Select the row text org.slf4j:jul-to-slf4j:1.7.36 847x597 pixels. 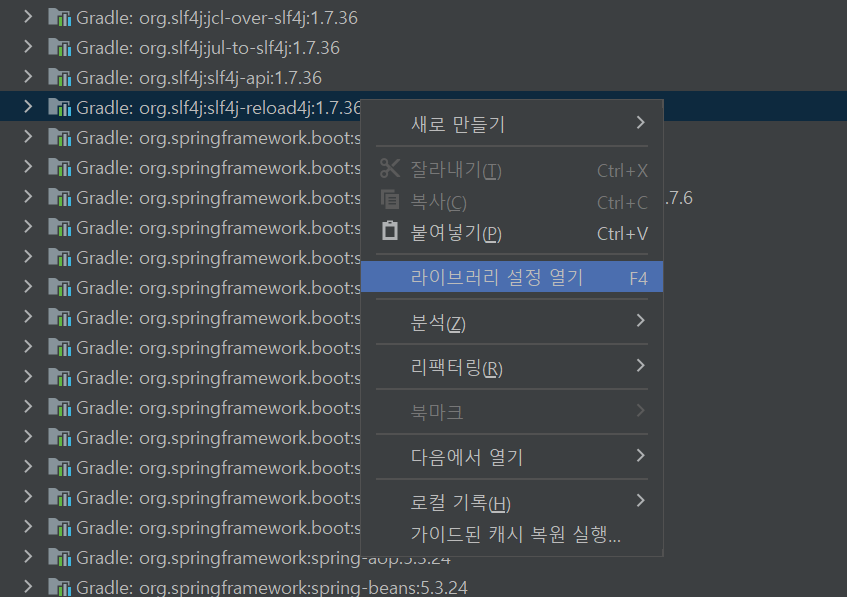click(239, 48)
